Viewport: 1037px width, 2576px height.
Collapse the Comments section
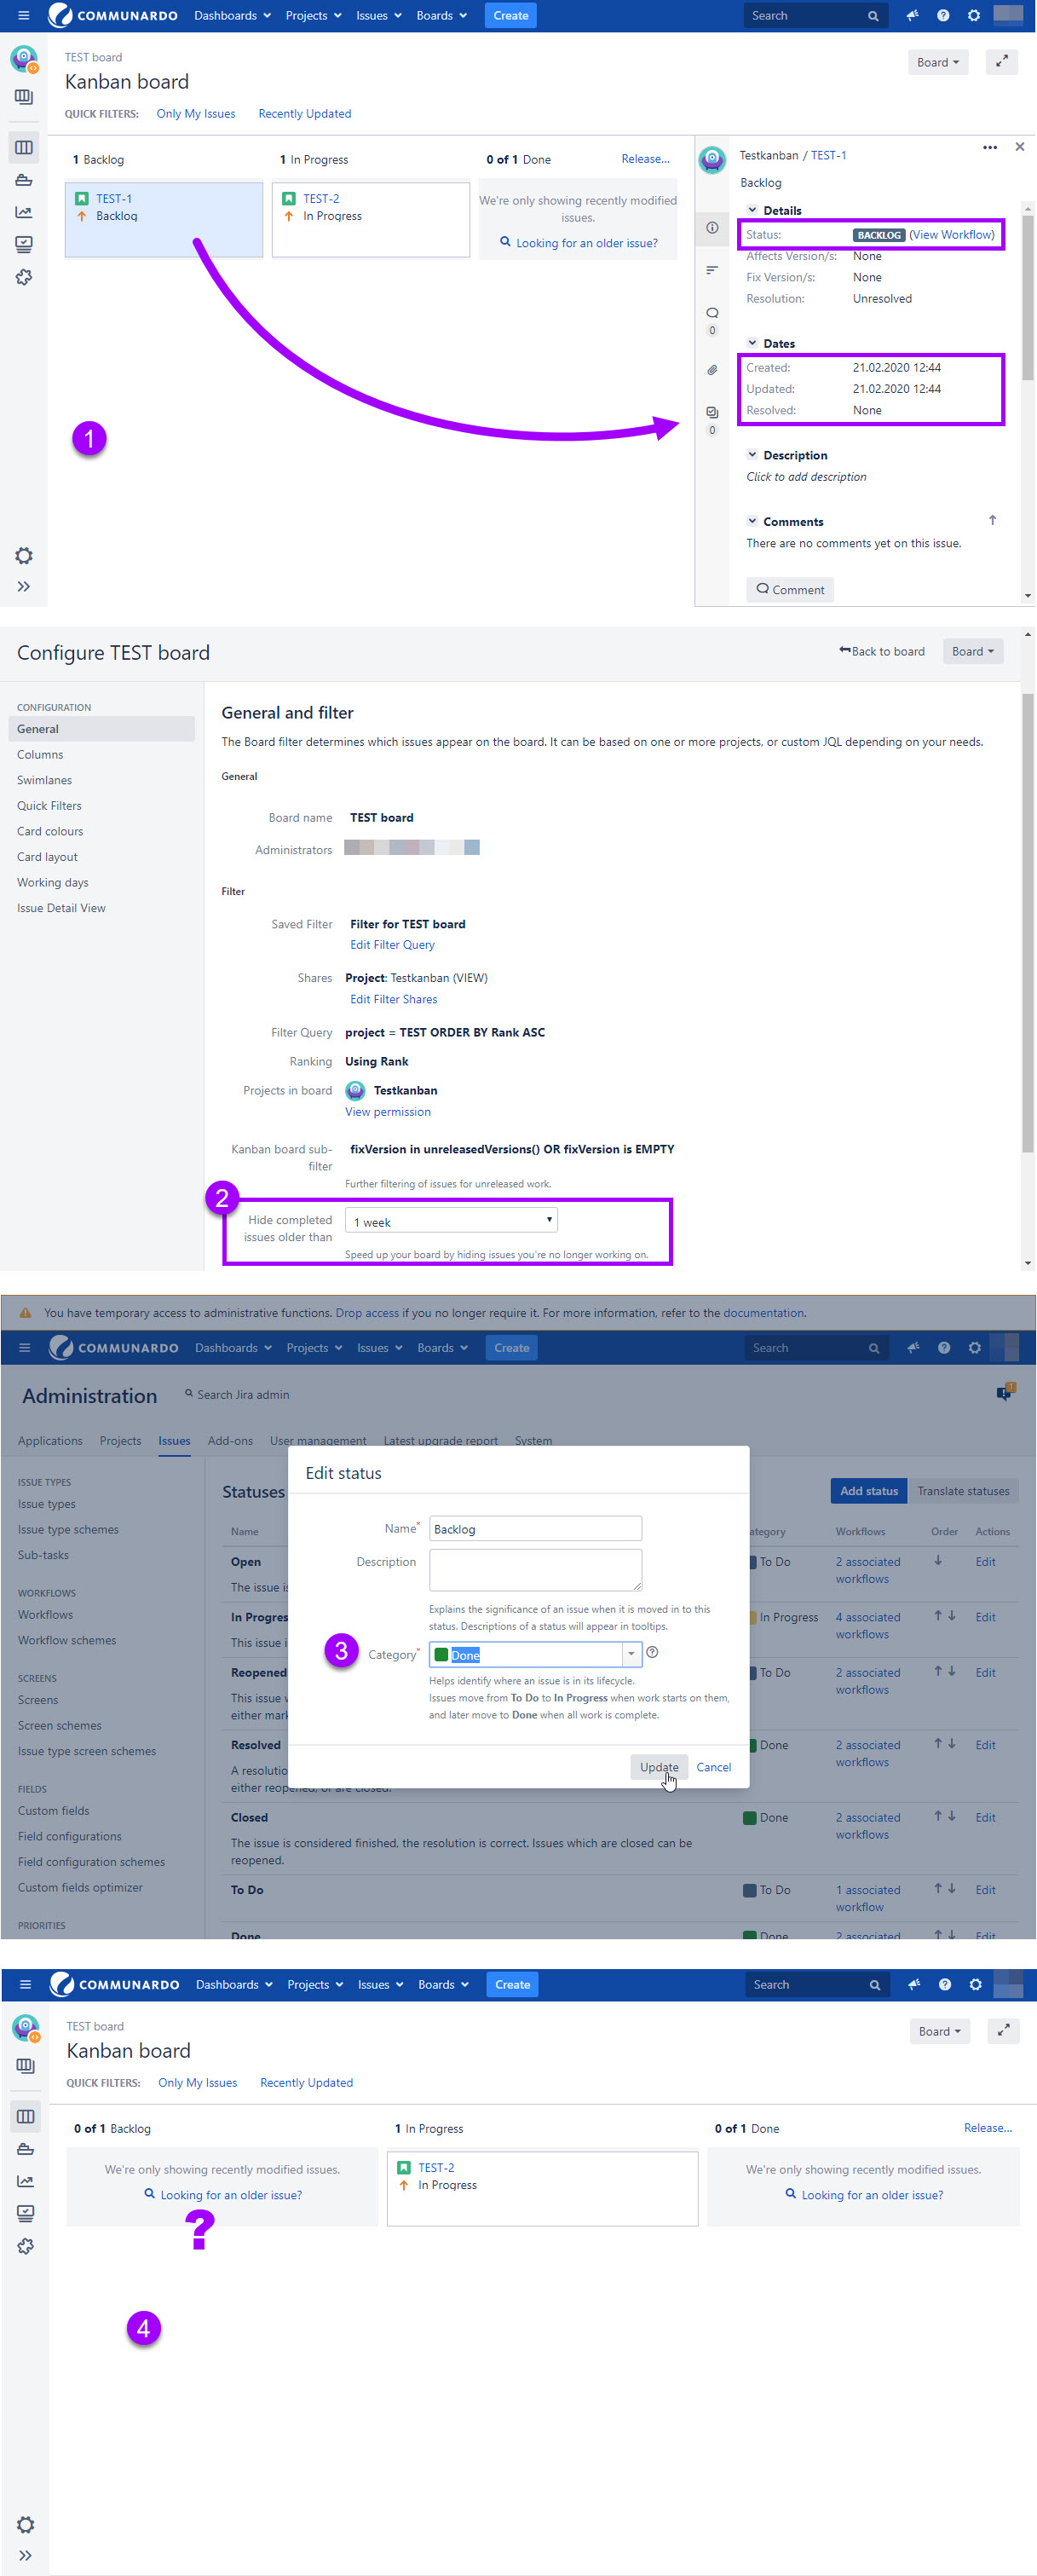click(752, 521)
